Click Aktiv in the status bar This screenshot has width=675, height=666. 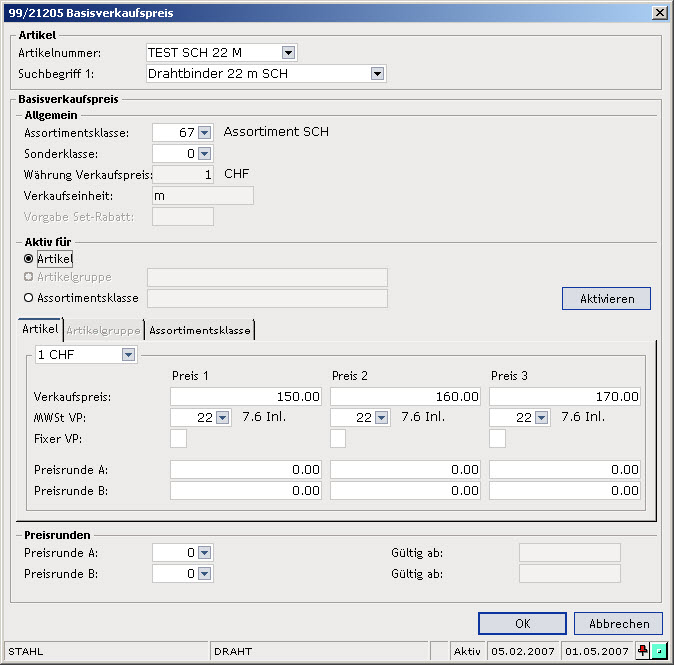[x=468, y=651]
